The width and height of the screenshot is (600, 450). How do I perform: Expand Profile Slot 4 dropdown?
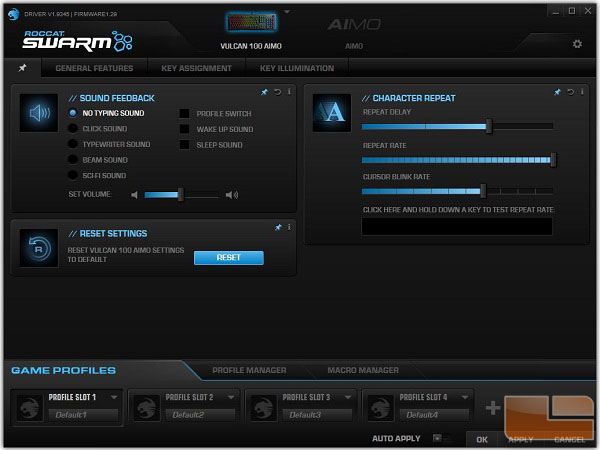coord(465,397)
